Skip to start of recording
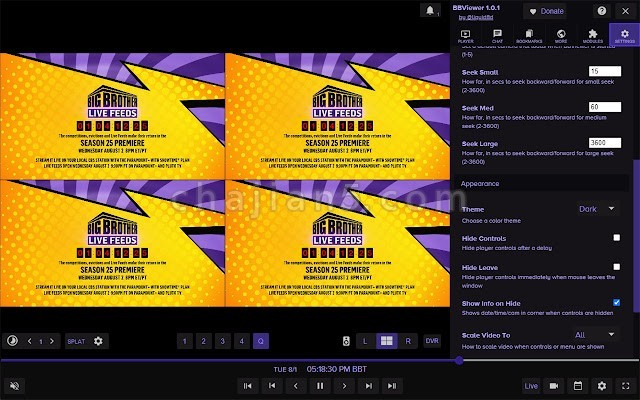640x400 pixels. (x=247, y=386)
